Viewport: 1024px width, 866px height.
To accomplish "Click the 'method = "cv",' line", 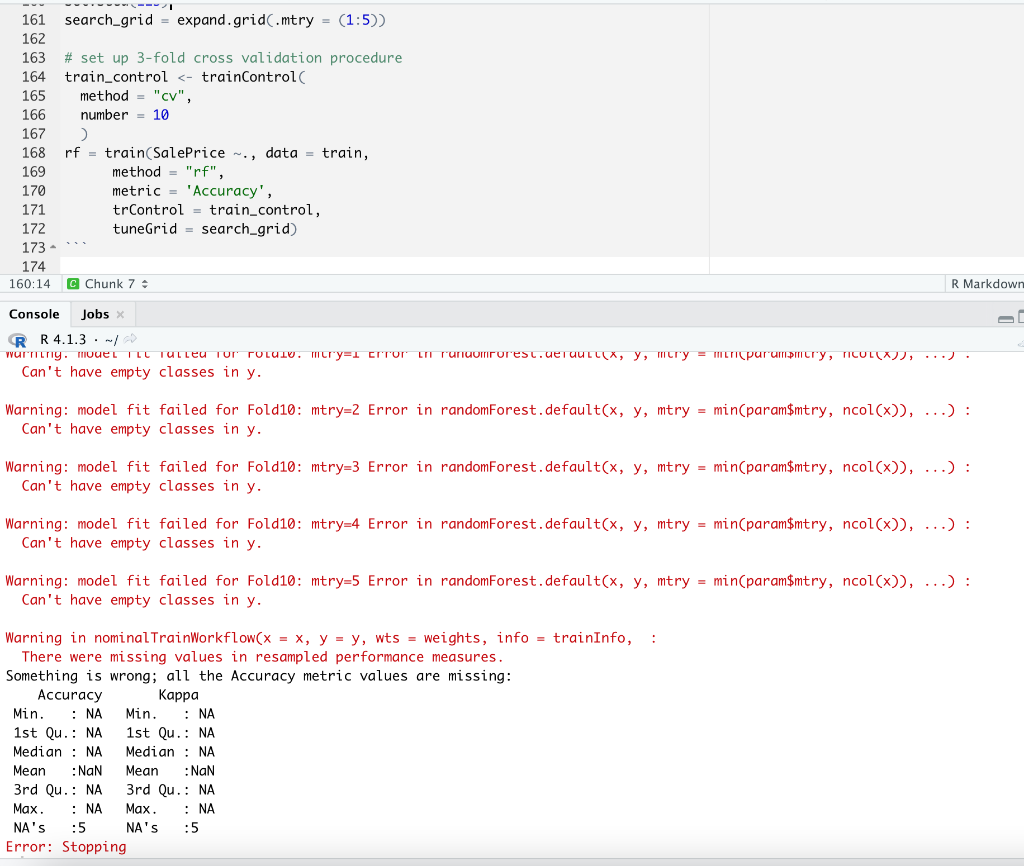I will (x=136, y=96).
